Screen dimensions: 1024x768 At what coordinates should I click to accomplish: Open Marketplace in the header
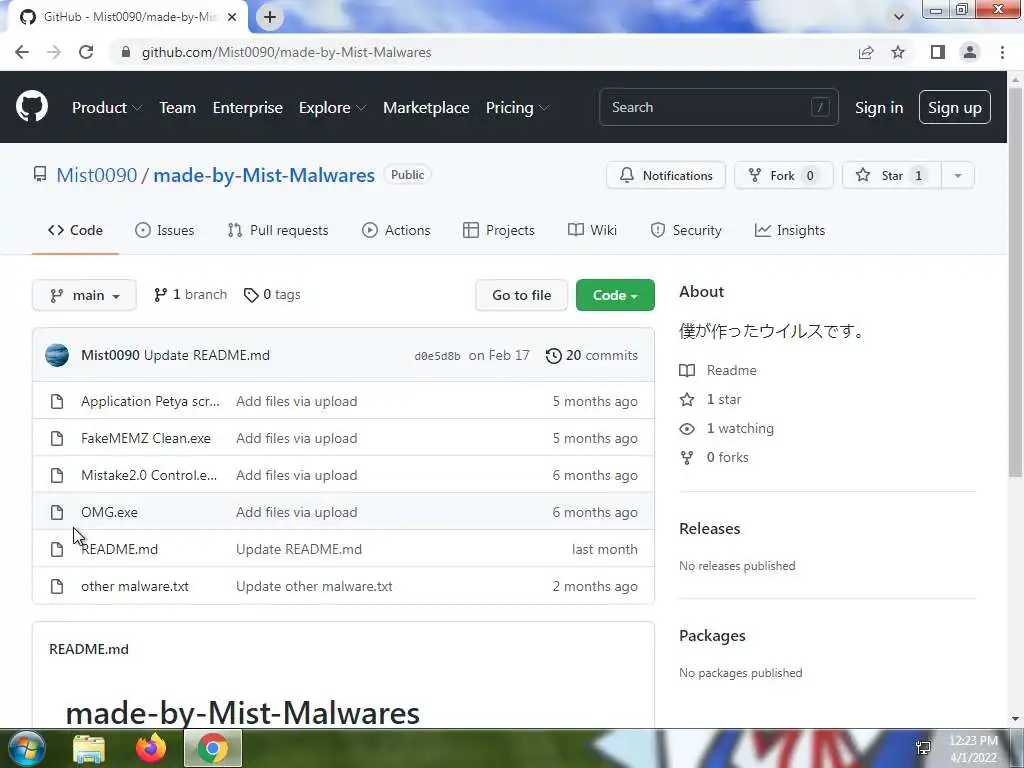coord(426,108)
